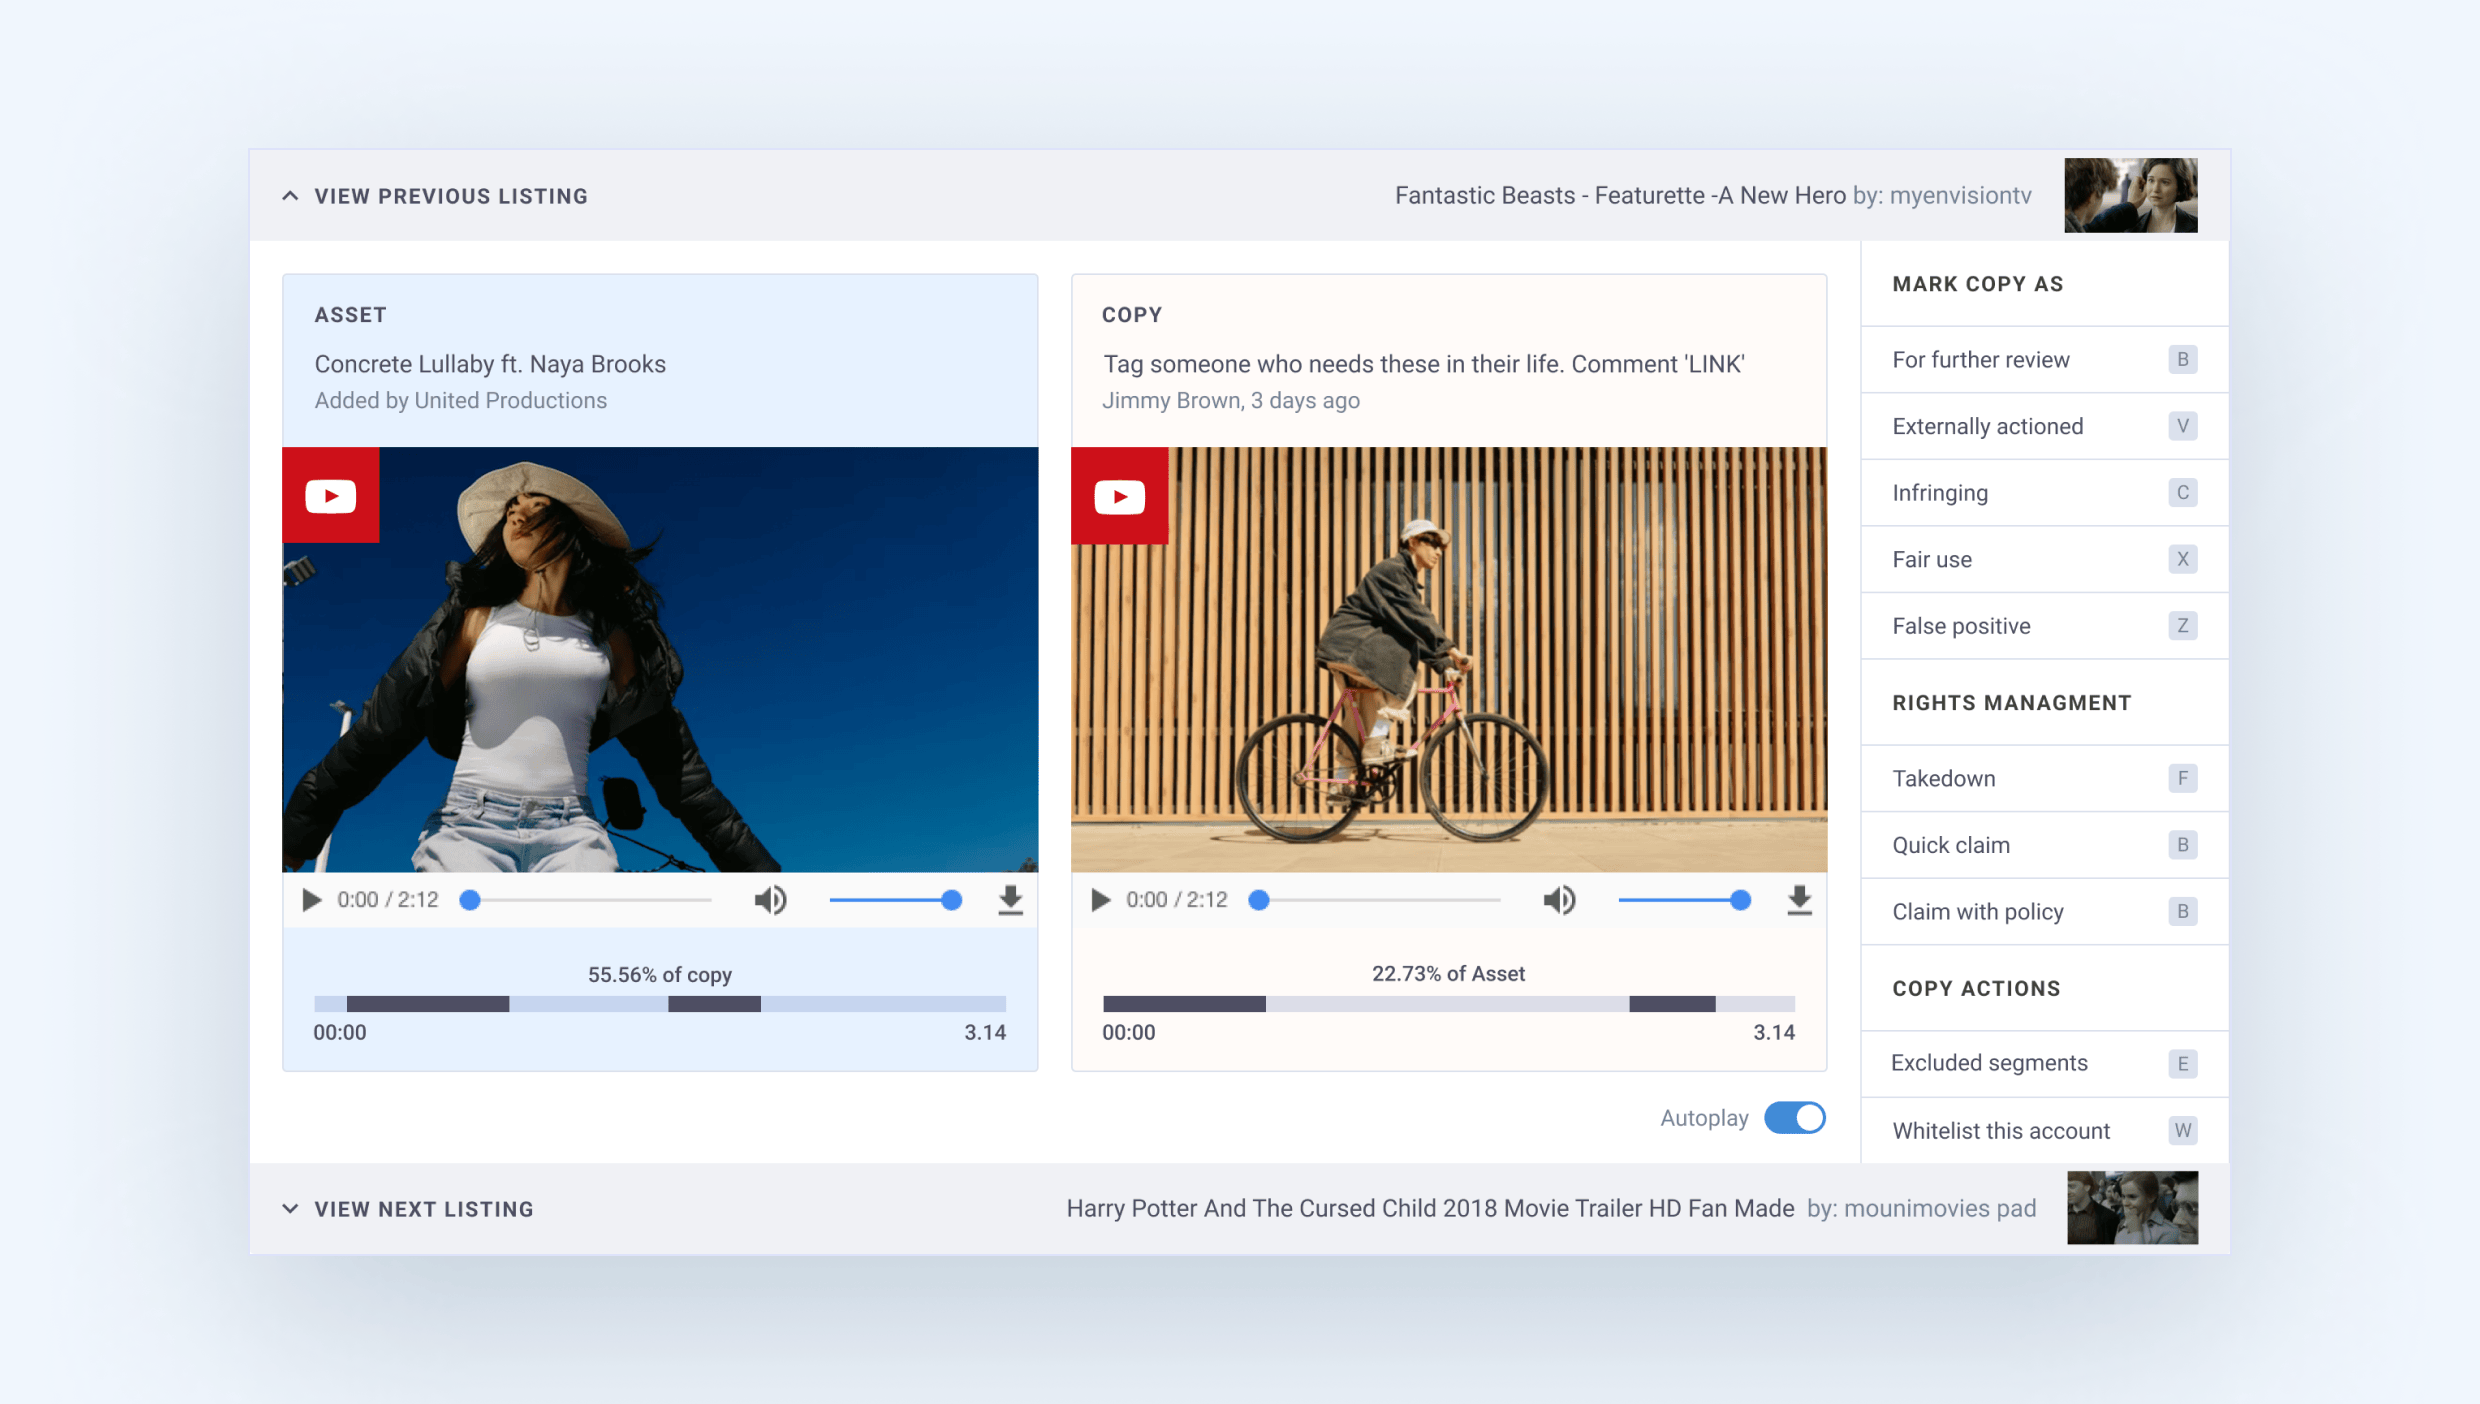Image resolution: width=2480 pixels, height=1404 pixels.
Task: Mark copy as Externally actioned
Action: pyautogui.click(x=2044, y=426)
